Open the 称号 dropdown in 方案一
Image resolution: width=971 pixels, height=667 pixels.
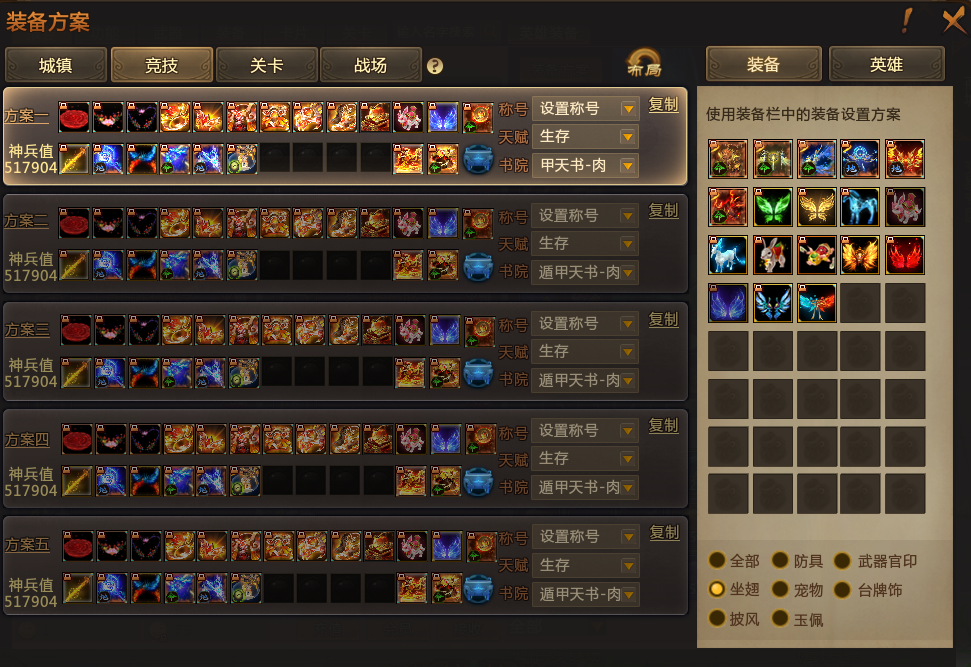(585, 108)
